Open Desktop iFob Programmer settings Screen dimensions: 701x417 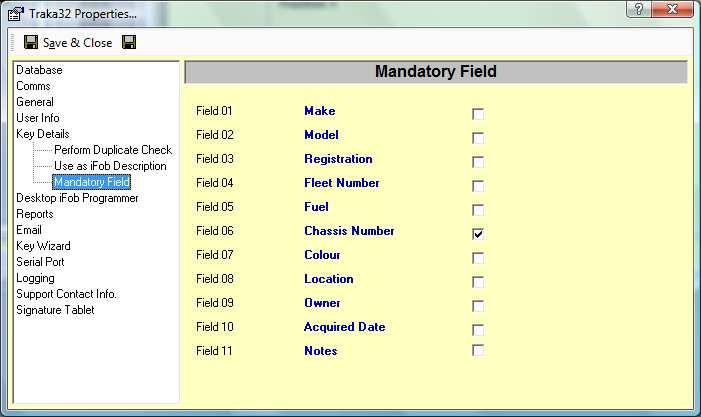point(77,198)
